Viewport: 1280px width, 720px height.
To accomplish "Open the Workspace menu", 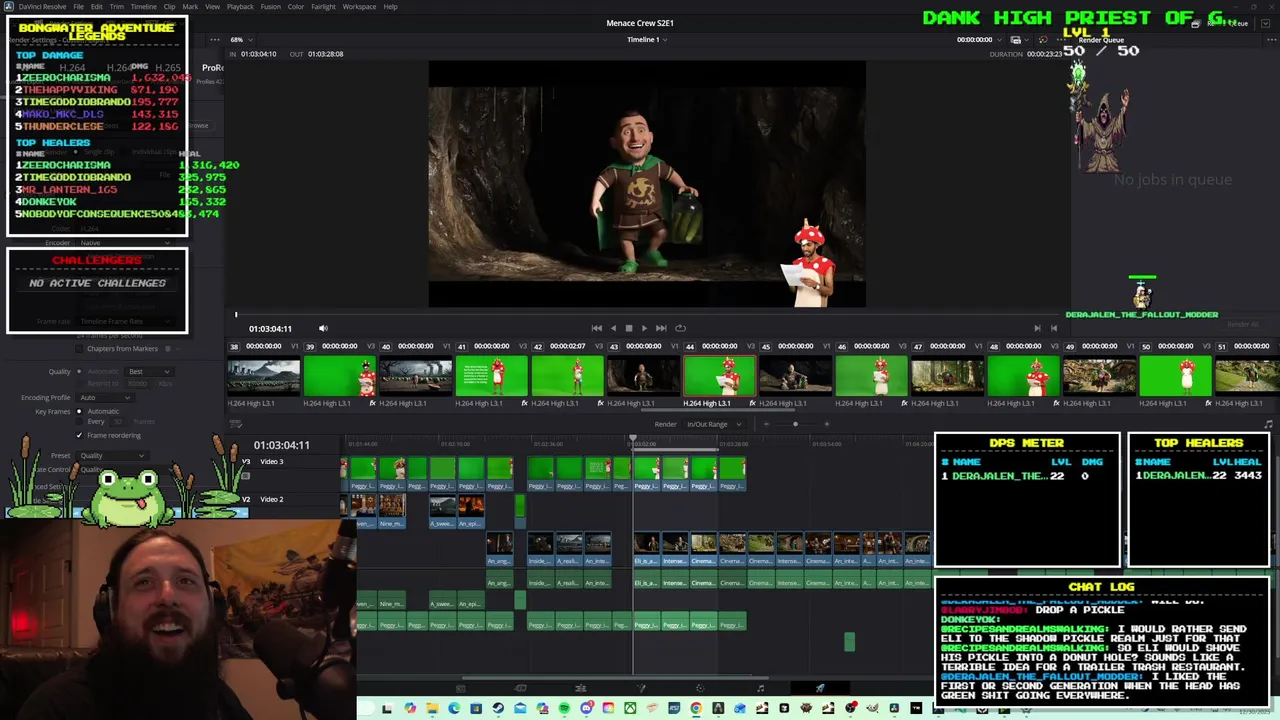I will pyautogui.click(x=359, y=7).
